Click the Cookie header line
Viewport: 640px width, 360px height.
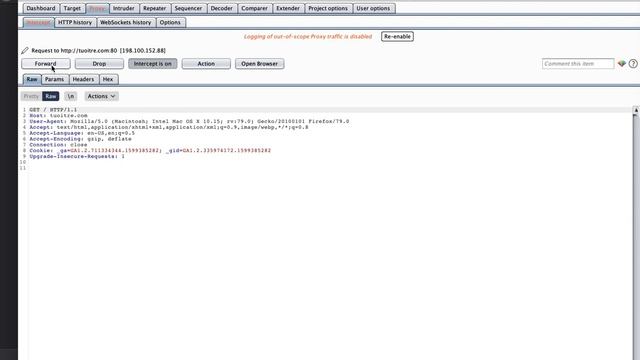(x=150, y=150)
